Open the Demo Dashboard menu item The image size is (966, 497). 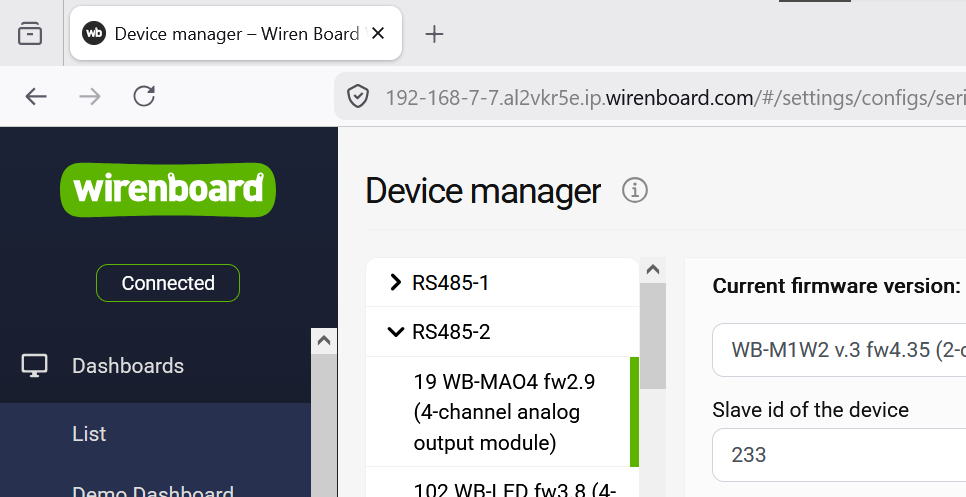click(153, 491)
